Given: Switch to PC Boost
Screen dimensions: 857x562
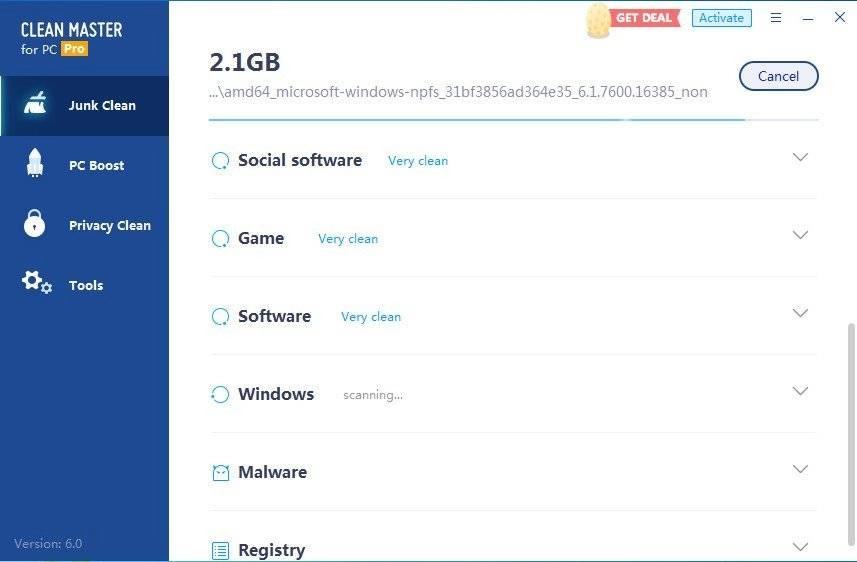Looking at the screenshot, I should [x=85, y=165].
